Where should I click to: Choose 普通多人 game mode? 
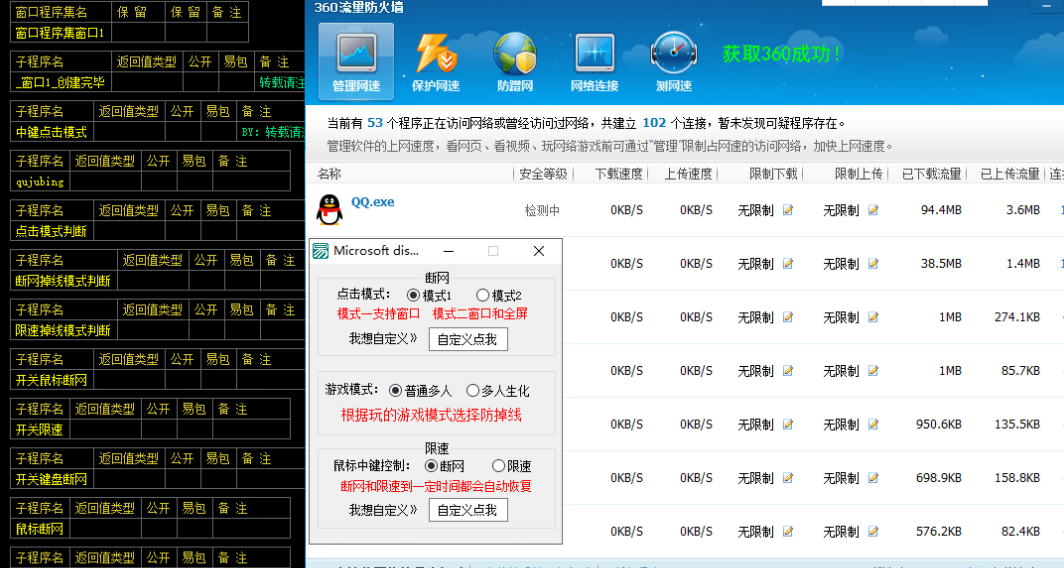[x=395, y=391]
